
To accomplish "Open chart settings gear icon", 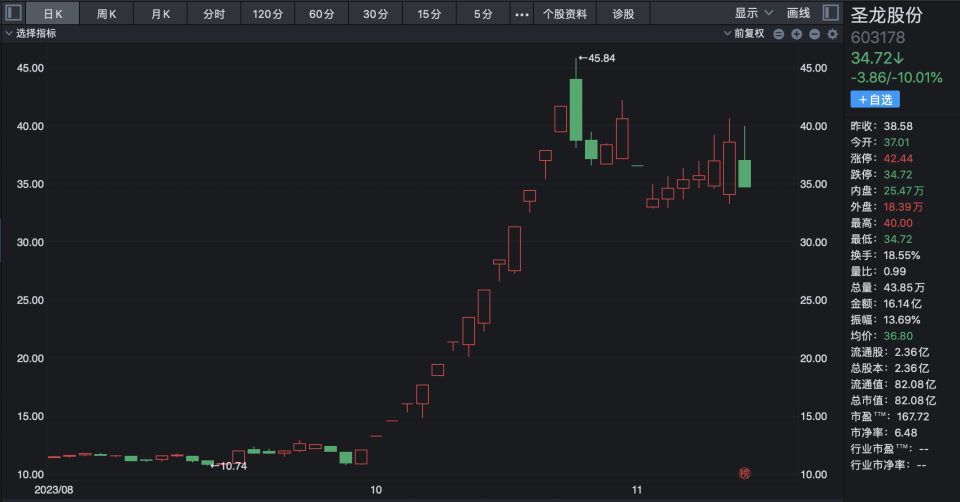I will 832,34.
